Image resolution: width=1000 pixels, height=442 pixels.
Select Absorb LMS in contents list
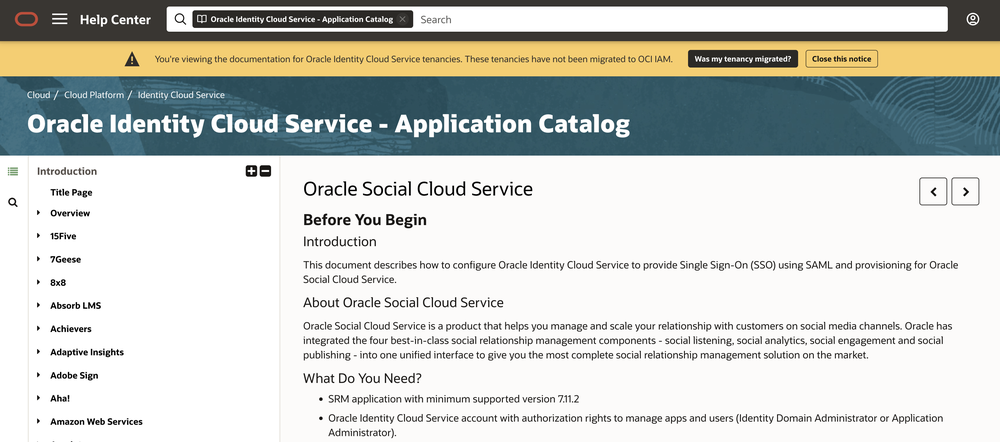(76, 306)
